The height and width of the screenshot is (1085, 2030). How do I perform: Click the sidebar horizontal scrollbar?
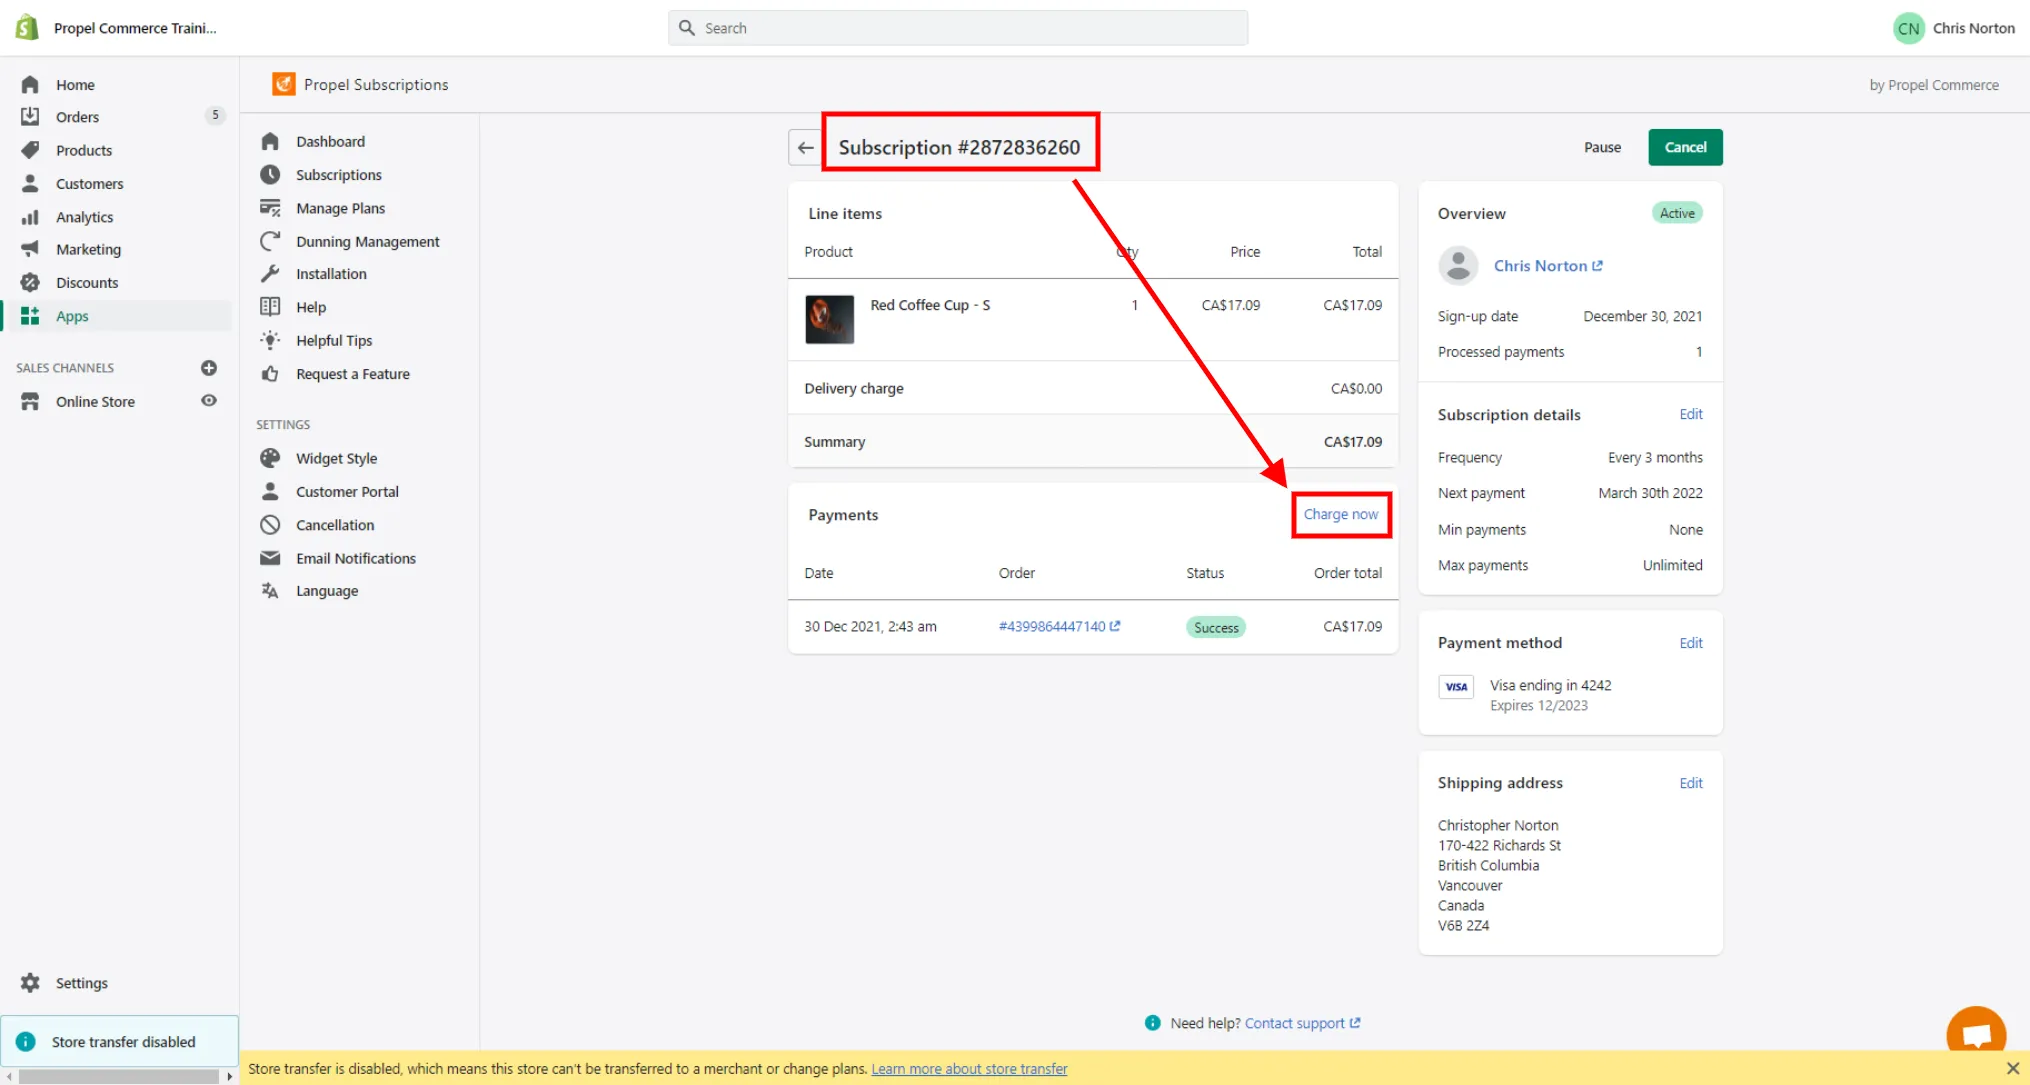point(119,1077)
